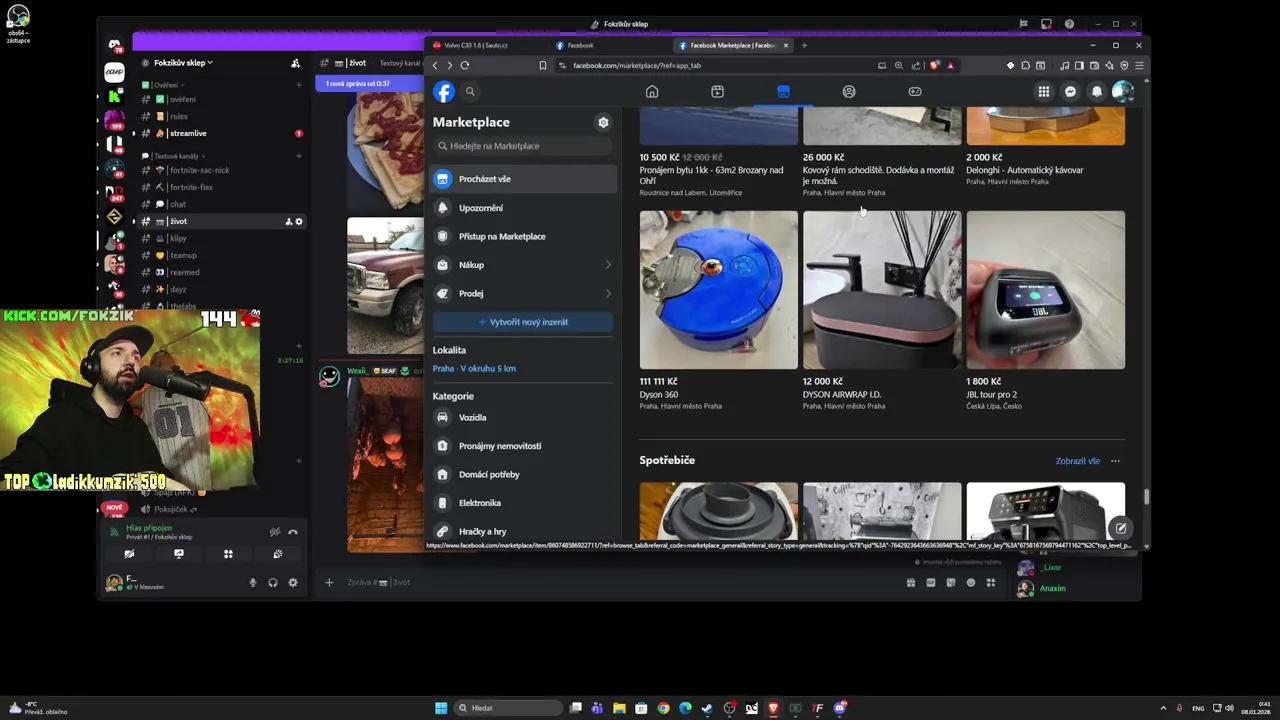Open a new browser tab

pos(804,45)
